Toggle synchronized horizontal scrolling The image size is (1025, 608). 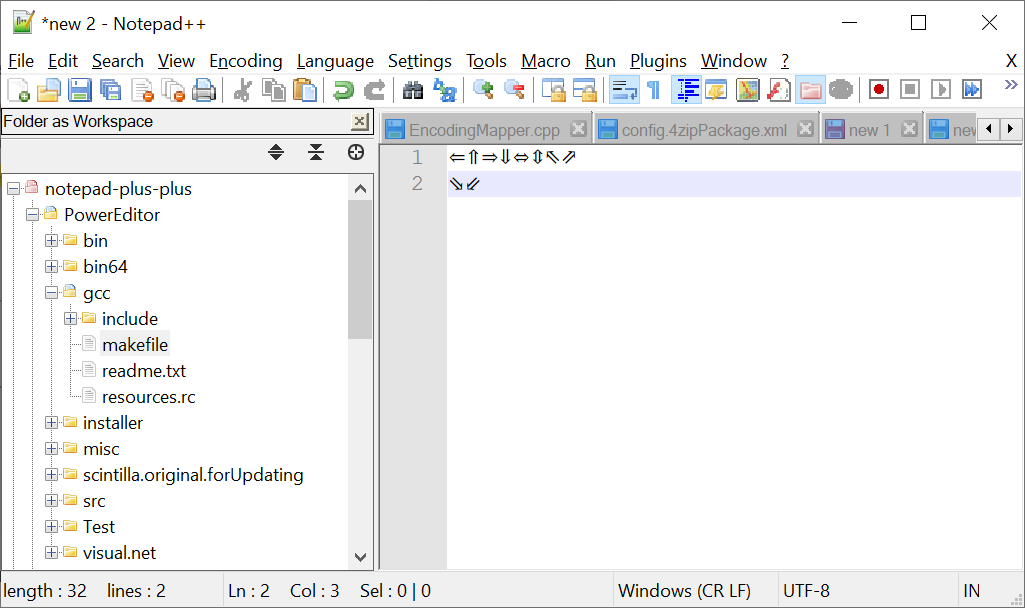click(584, 90)
